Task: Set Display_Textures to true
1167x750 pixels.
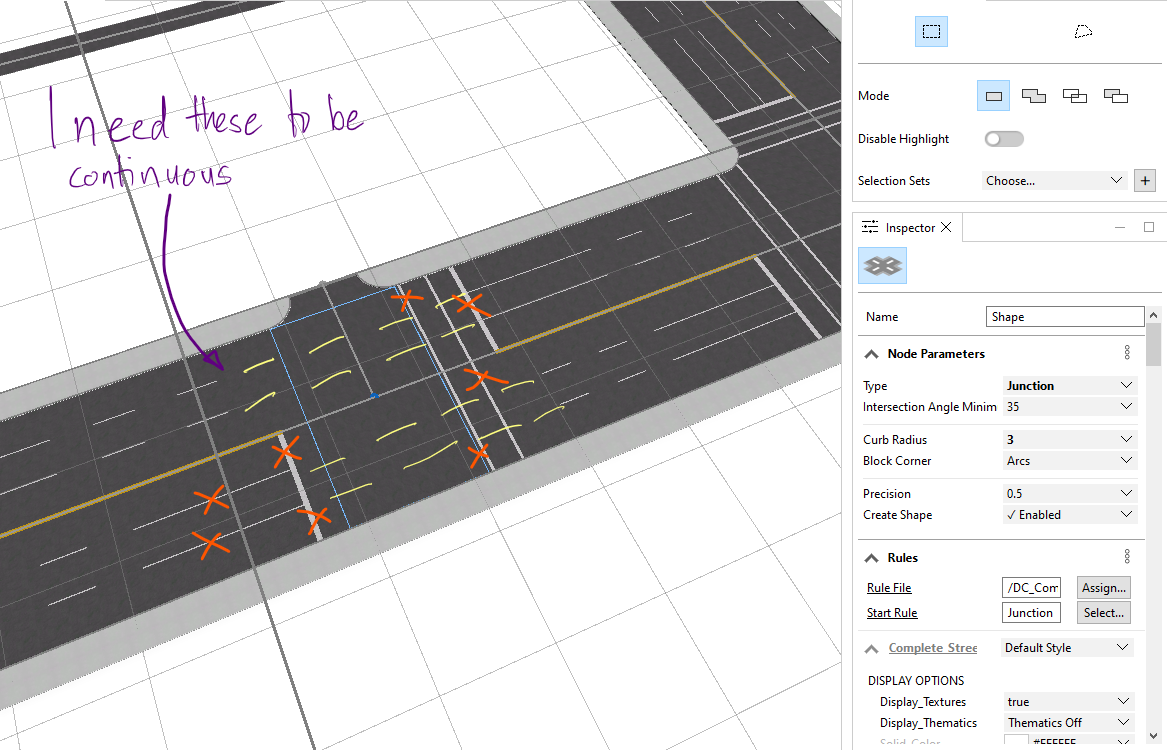Action: coord(1068,701)
